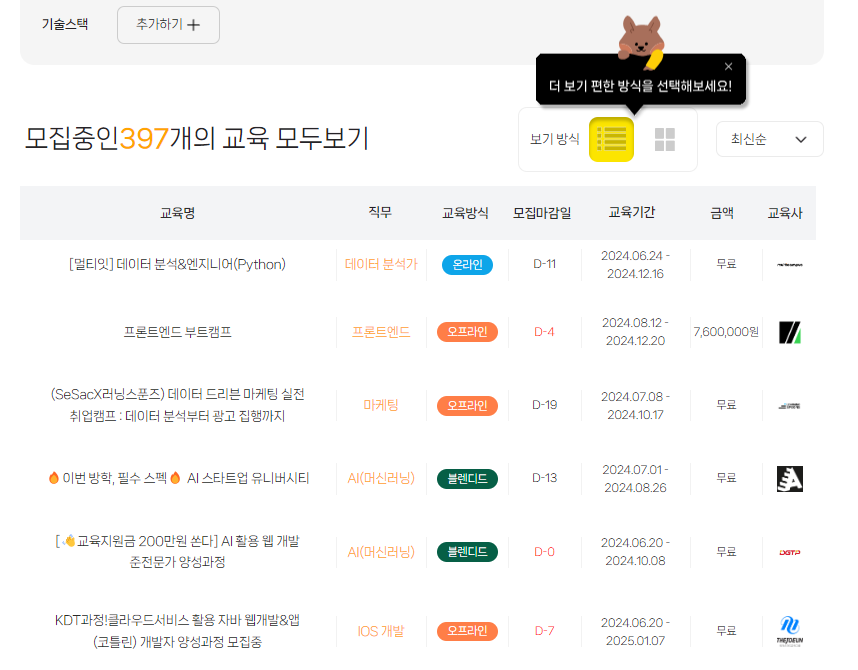Click the 교육방식 column header
Viewport: 858px width, 670px height.
465,213
